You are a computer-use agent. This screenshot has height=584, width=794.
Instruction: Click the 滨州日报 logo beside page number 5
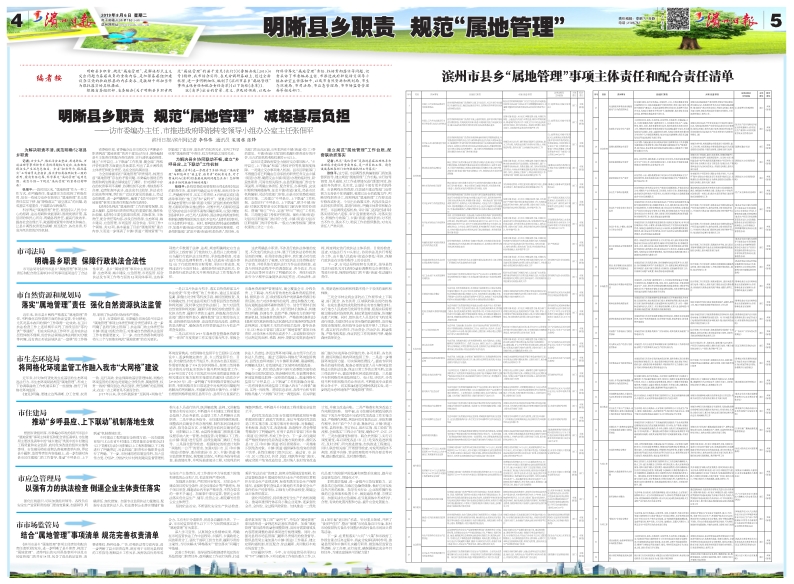pos(725,19)
